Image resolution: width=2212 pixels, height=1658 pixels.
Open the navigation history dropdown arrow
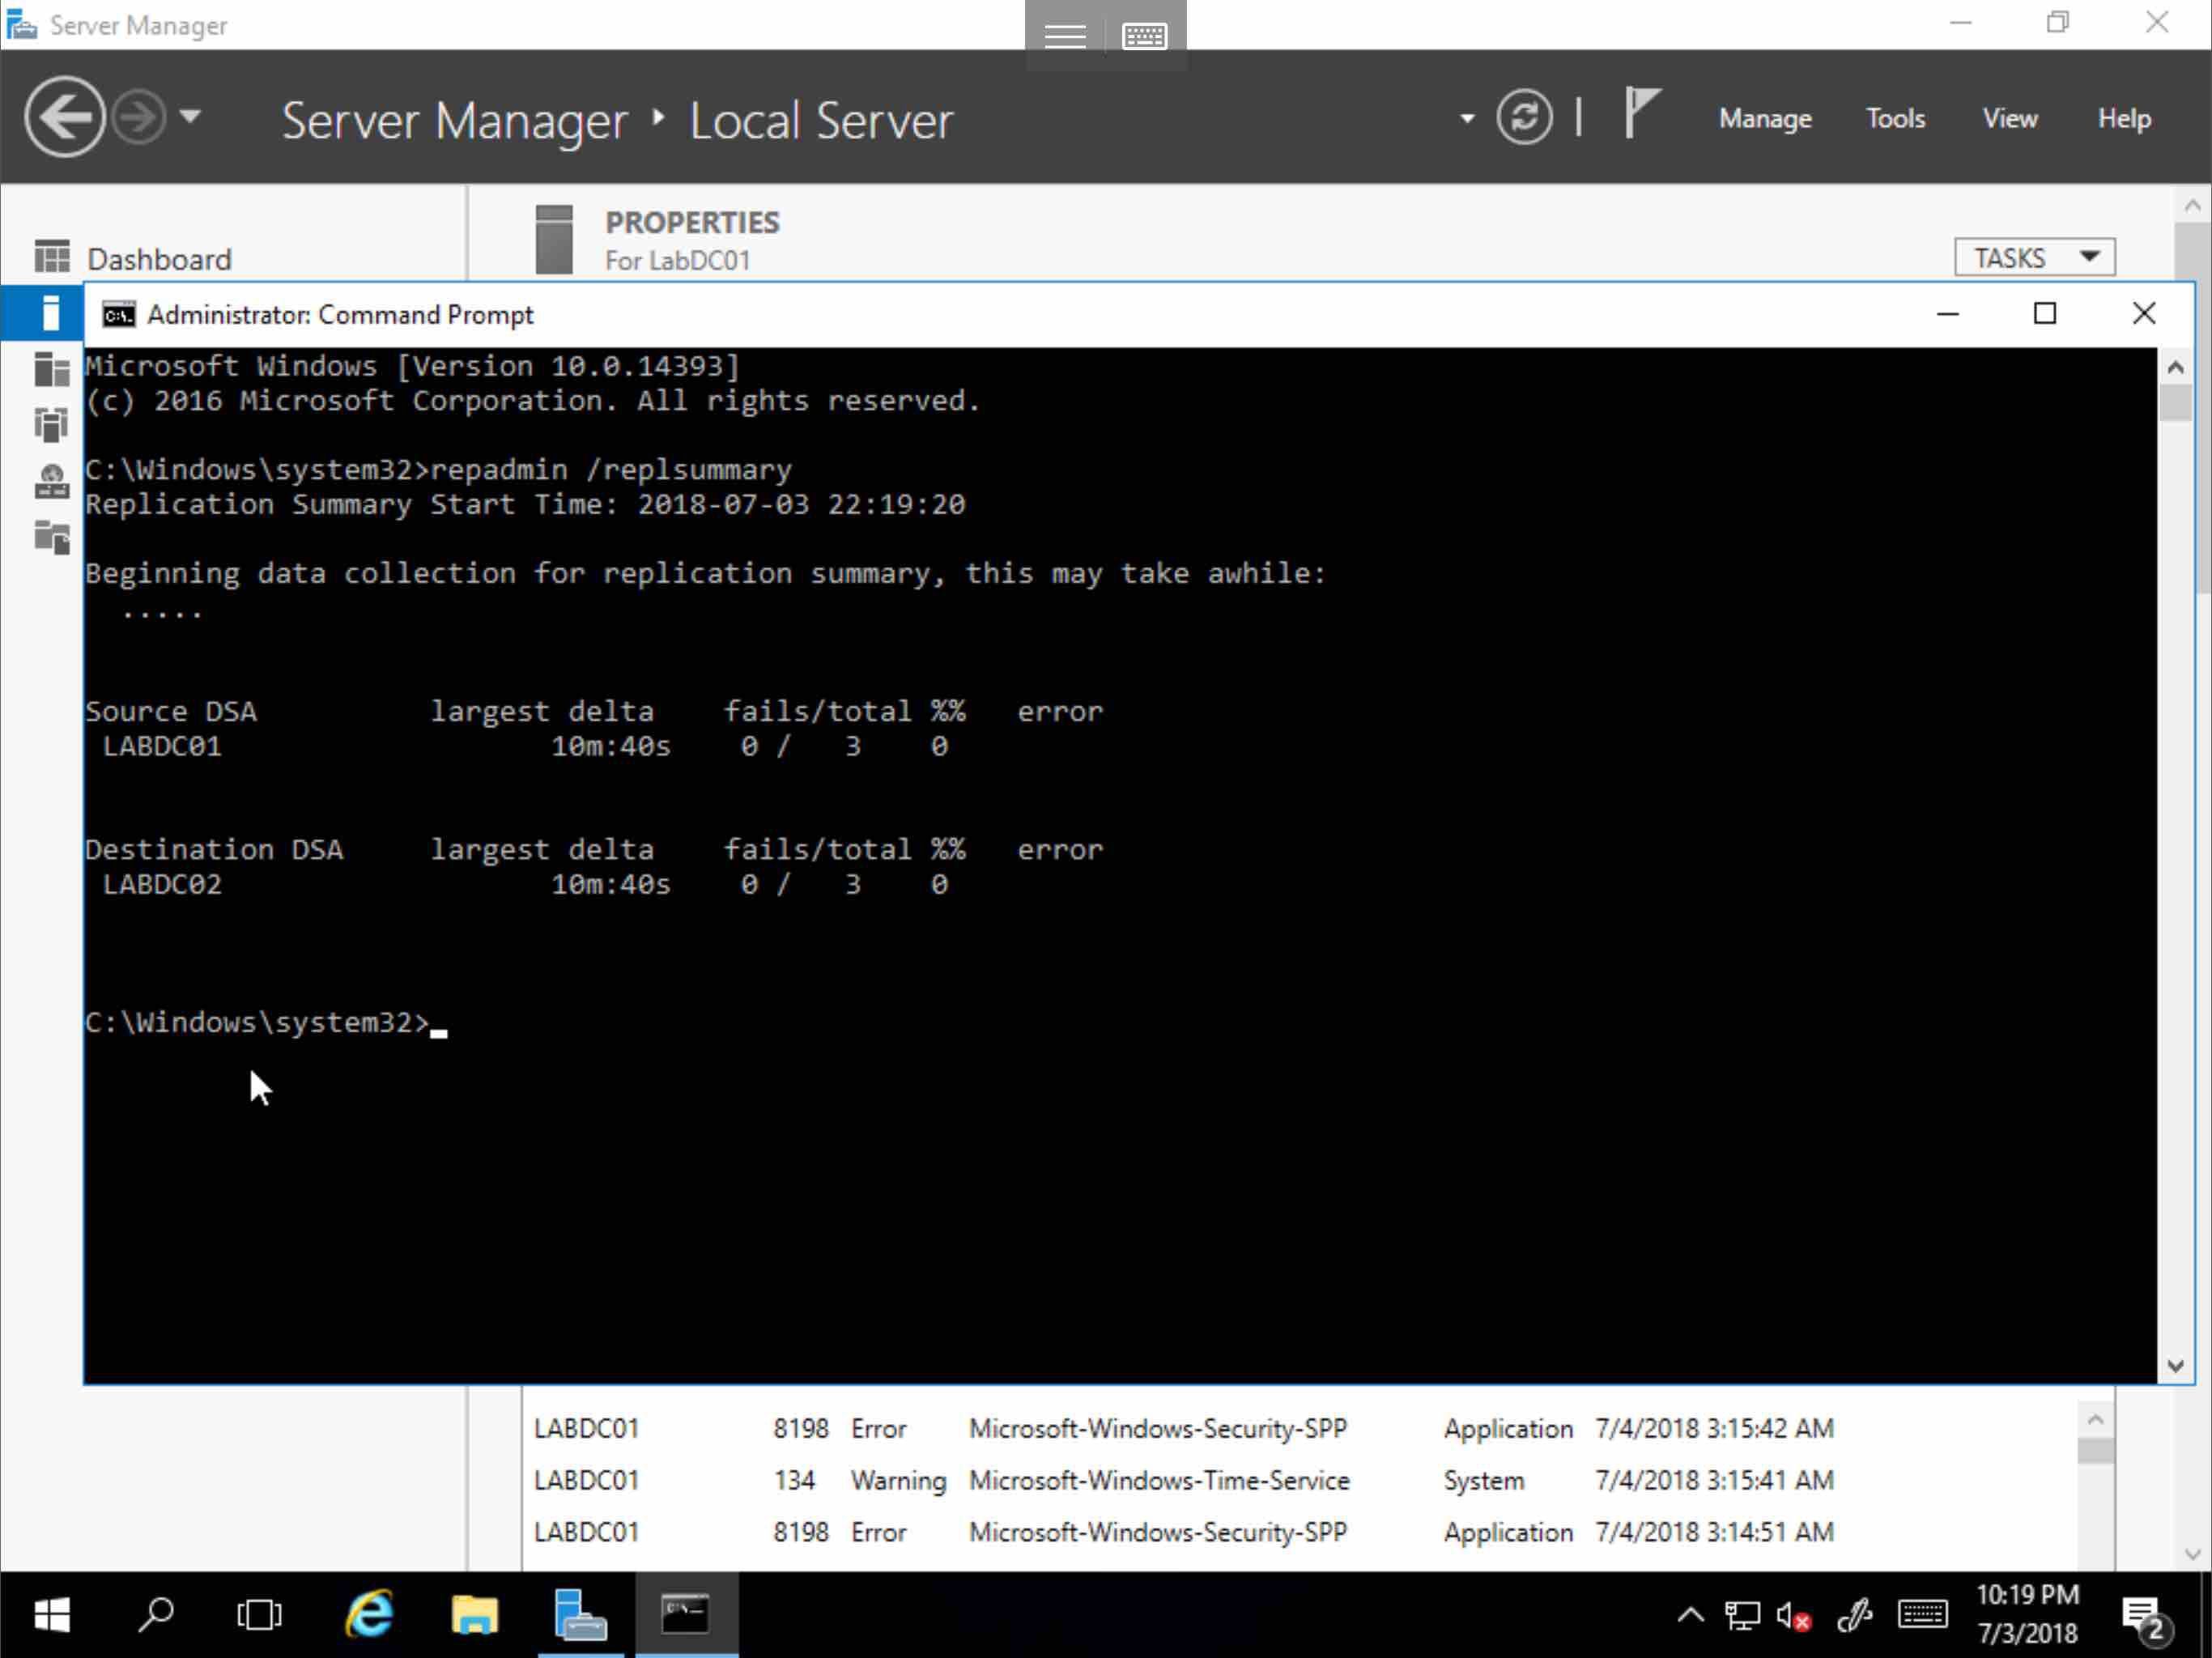click(190, 117)
